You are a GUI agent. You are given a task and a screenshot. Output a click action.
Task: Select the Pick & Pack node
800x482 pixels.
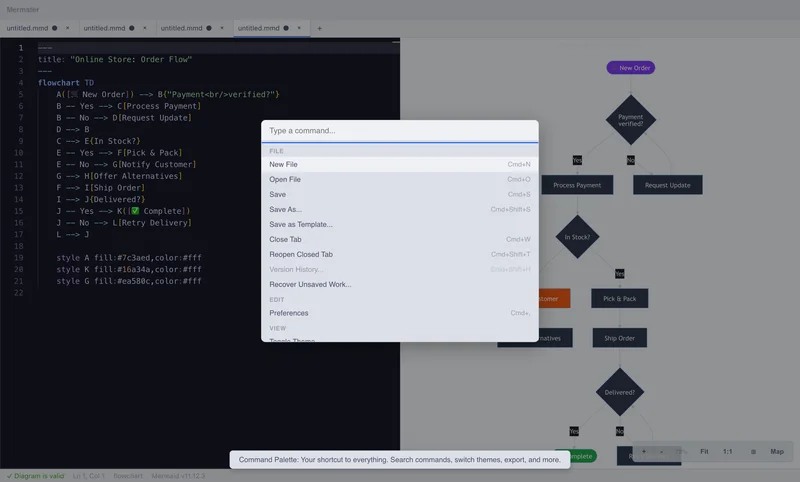click(x=619, y=298)
